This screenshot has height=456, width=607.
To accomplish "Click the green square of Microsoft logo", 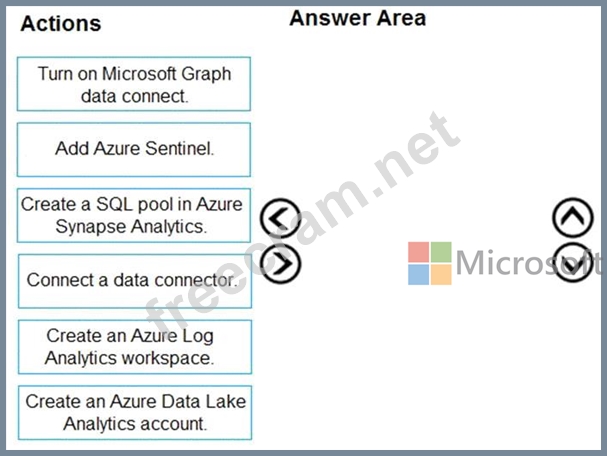I will point(441,252).
